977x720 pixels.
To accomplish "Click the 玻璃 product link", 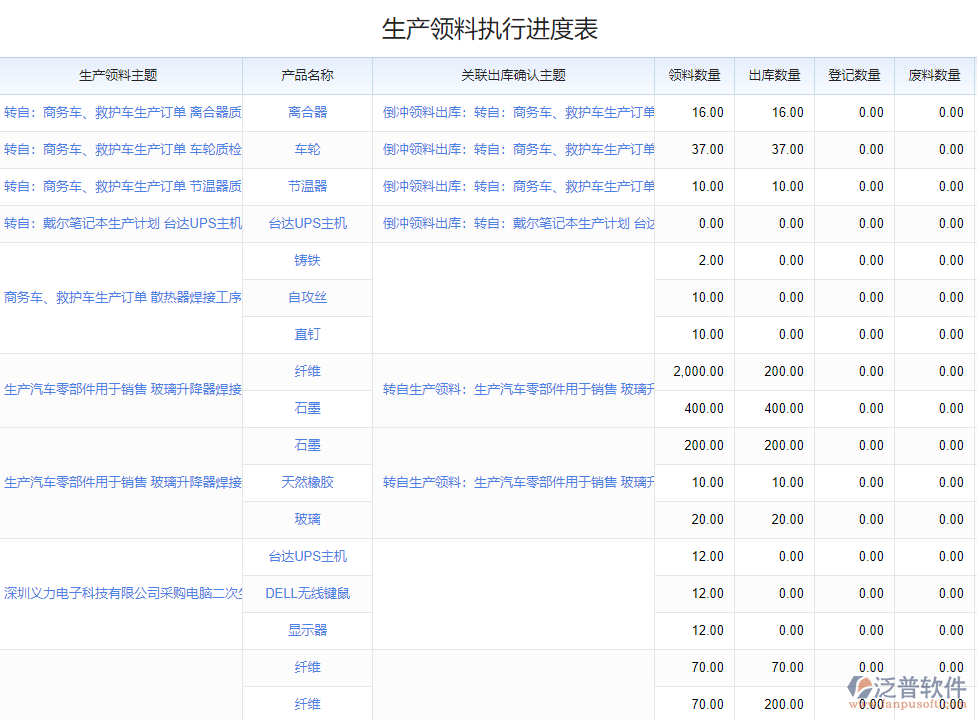I will tap(307, 519).
